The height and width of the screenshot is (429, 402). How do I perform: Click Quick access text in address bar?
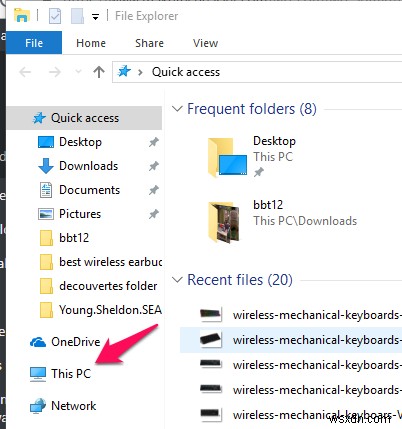186,72
